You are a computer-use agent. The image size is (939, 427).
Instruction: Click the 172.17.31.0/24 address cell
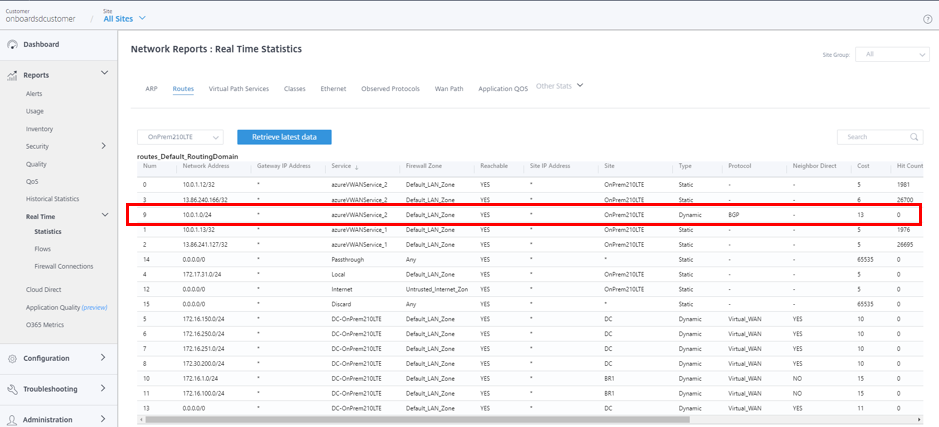(x=201, y=275)
